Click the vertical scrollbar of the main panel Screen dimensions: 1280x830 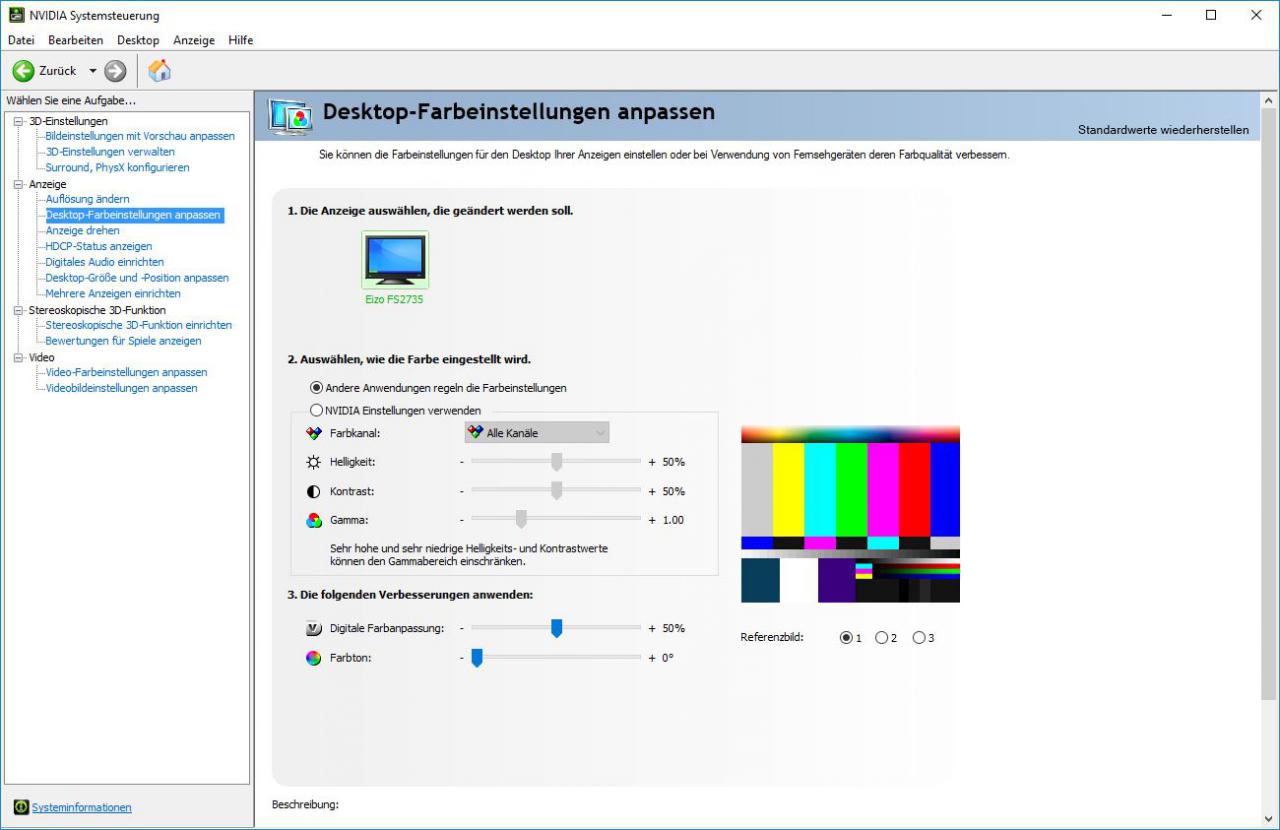tap(1269, 405)
